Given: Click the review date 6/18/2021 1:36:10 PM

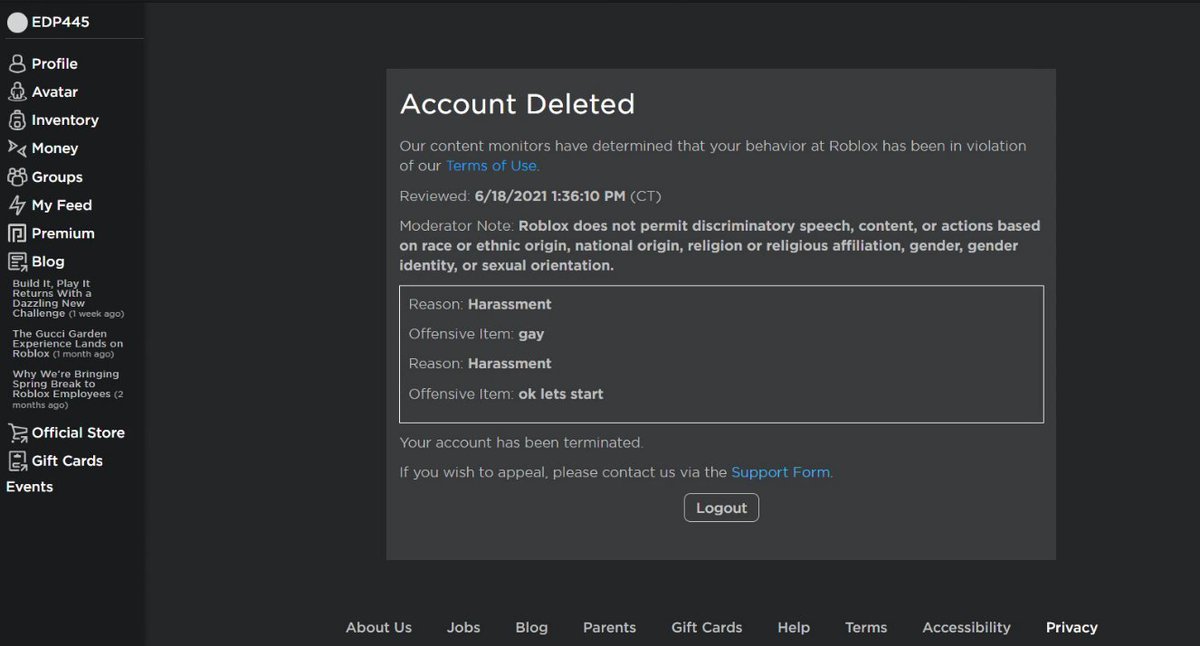Looking at the screenshot, I should tap(549, 196).
